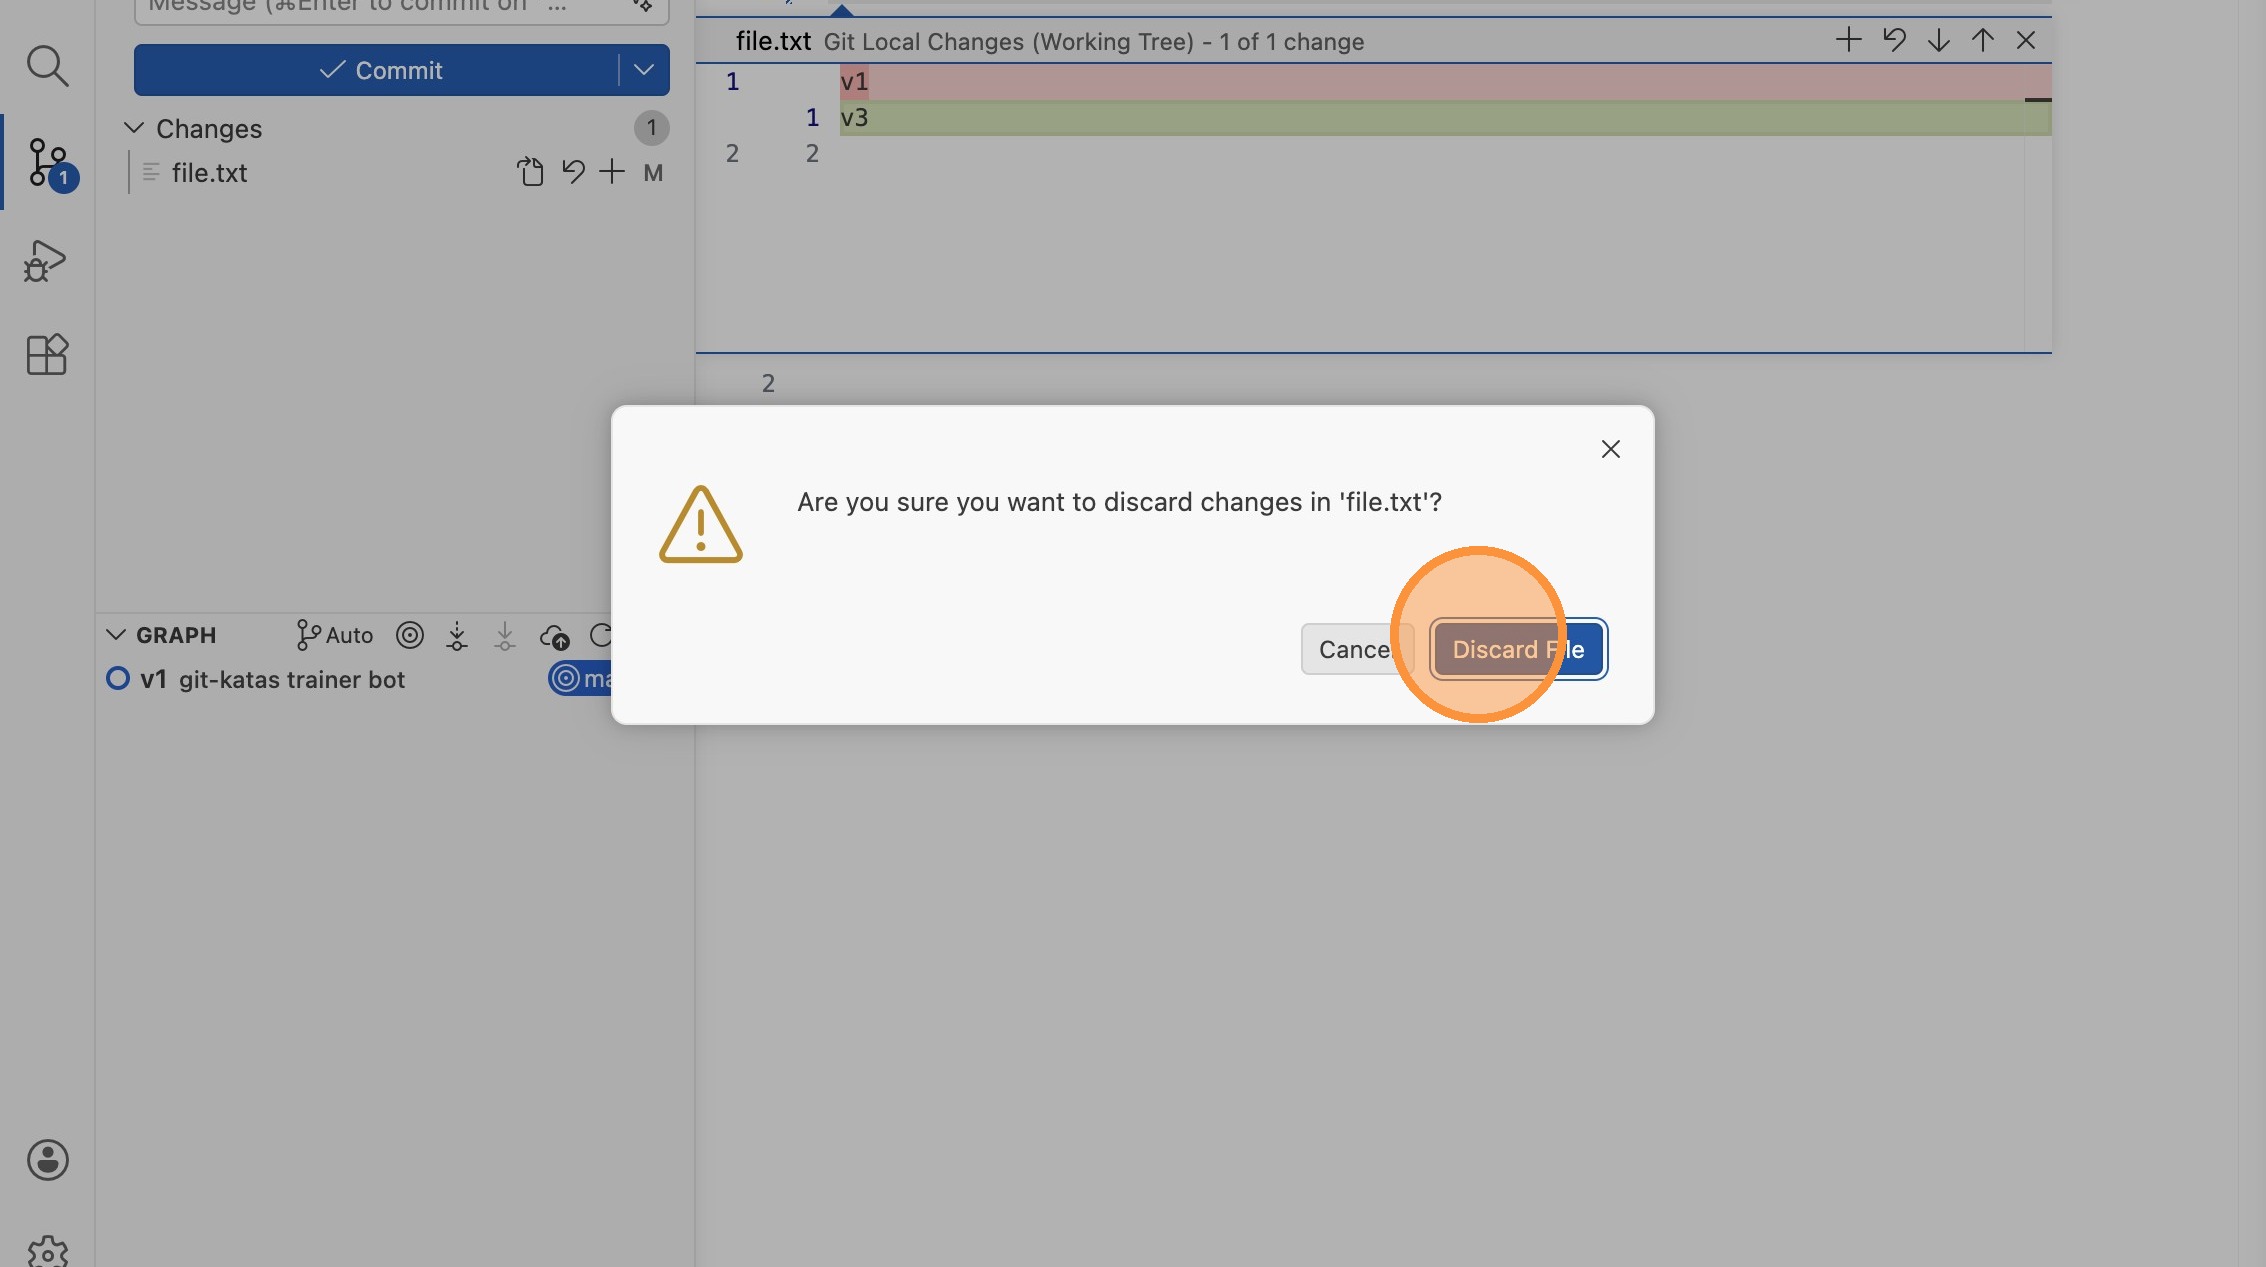Open the Run and Debug view
The image size is (2266, 1267).
(x=45, y=261)
